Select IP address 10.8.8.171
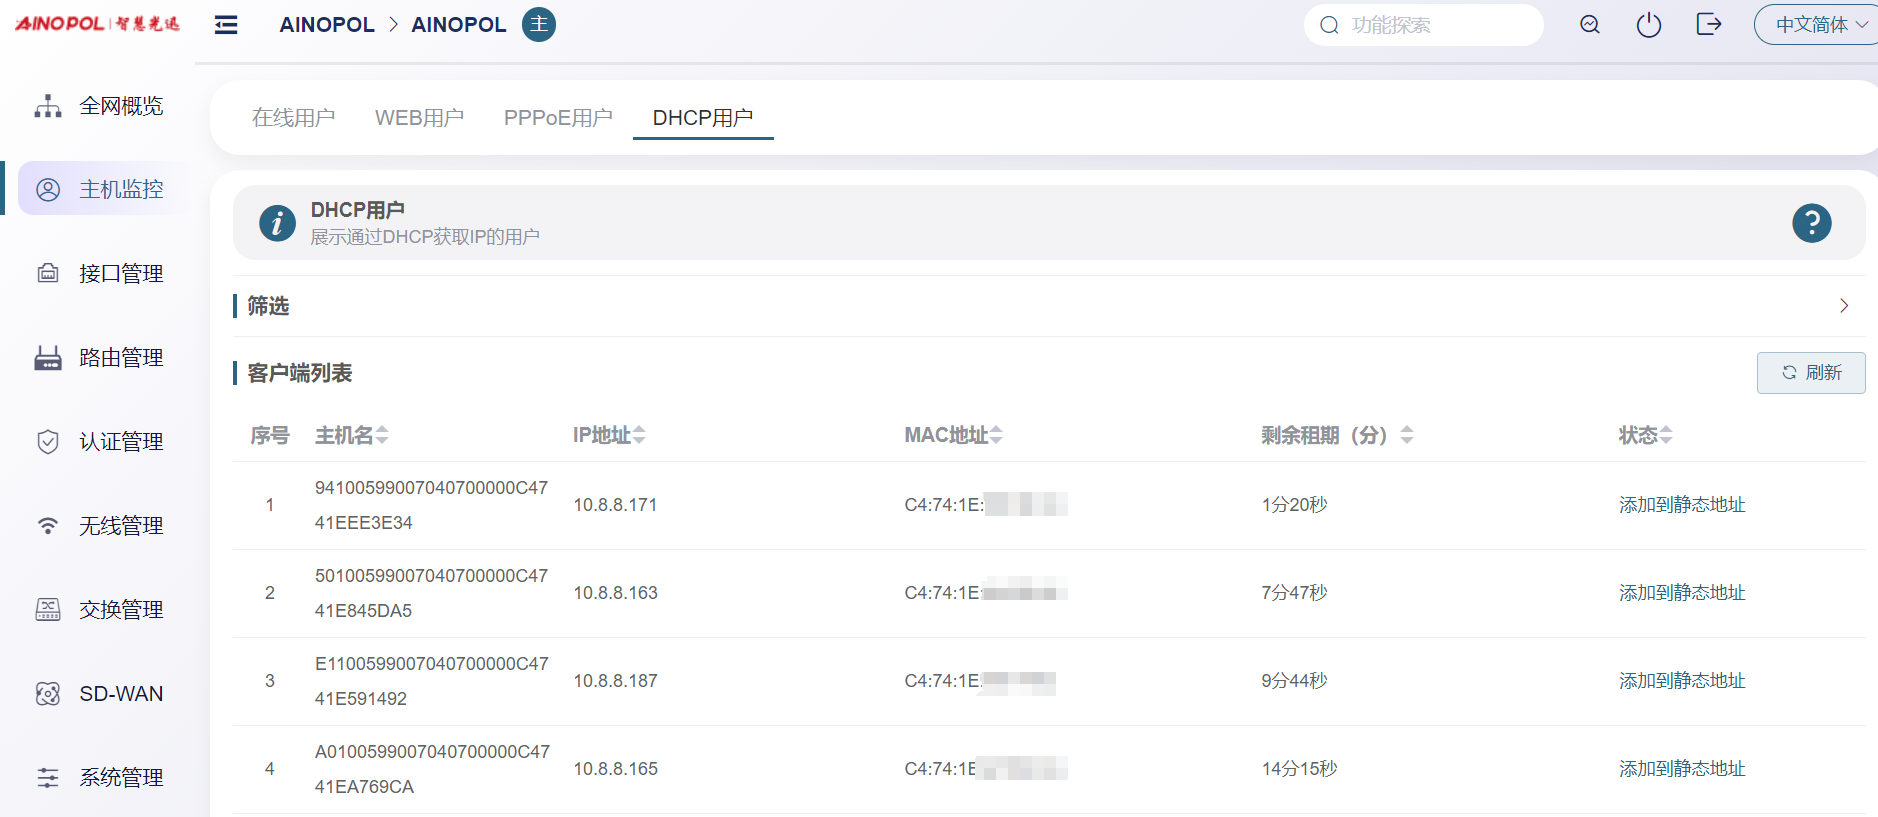1878x817 pixels. point(615,505)
